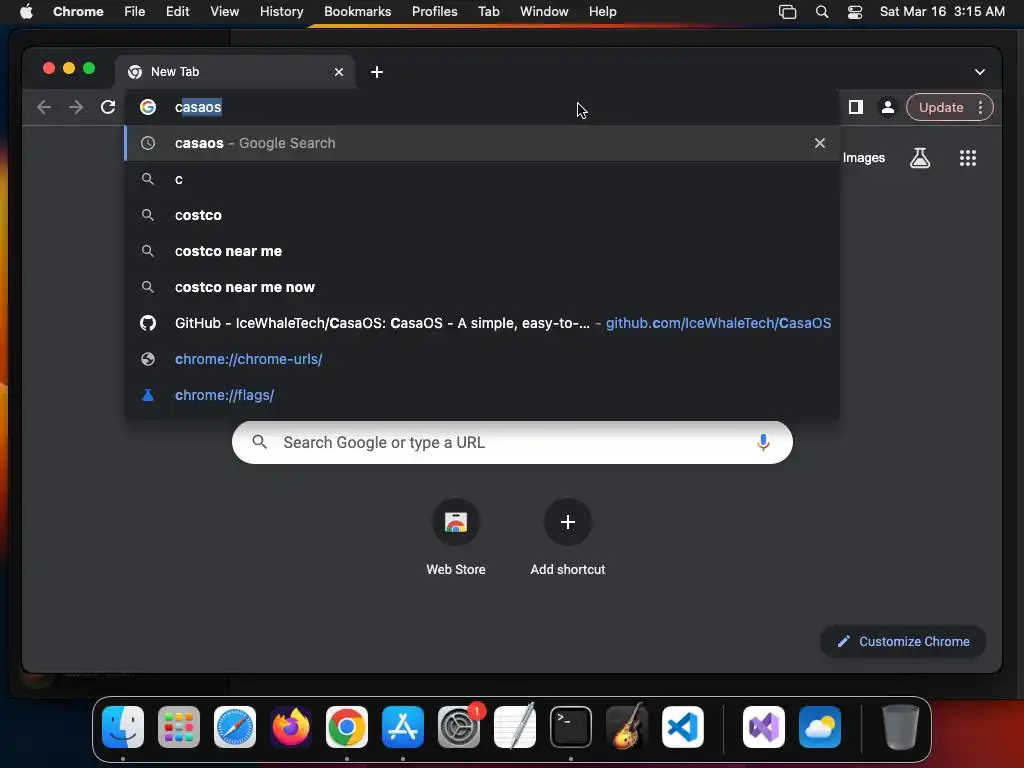Open the History menu
This screenshot has height=768, width=1024.
[281, 11]
